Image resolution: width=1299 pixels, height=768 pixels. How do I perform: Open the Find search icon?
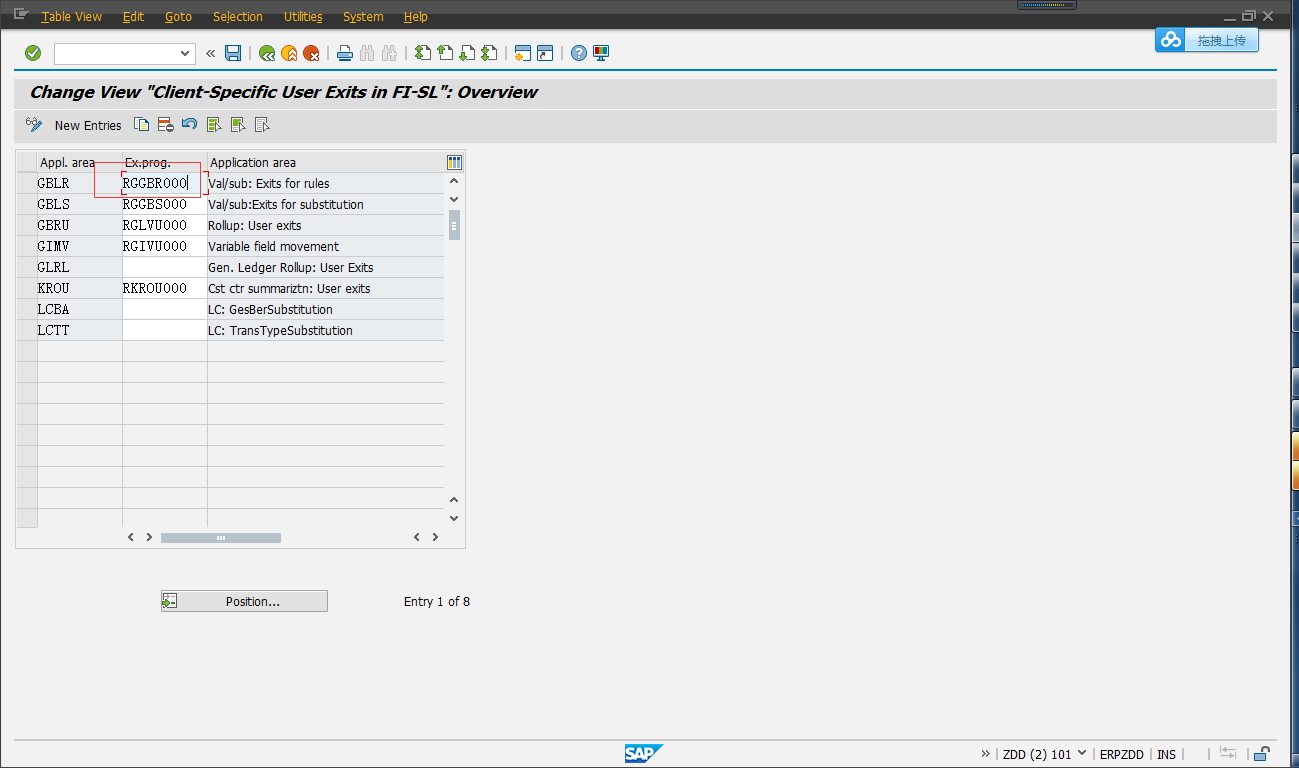366,53
